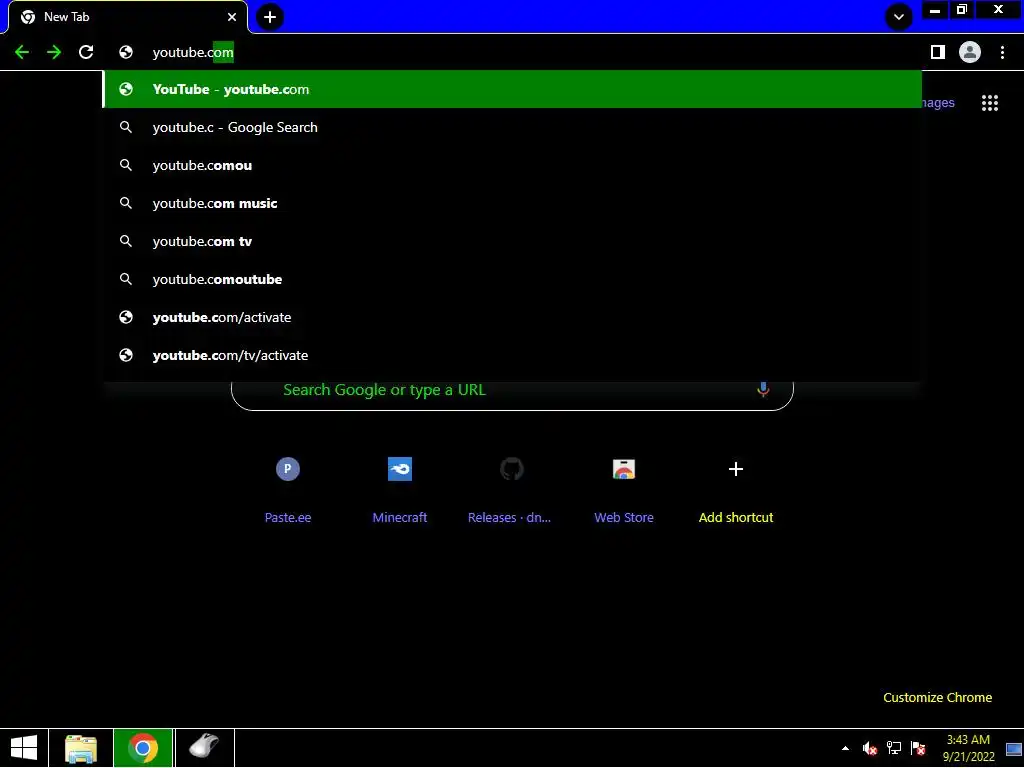The width and height of the screenshot is (1024, 768).
Task: Toggle the side panel icon
Action: point(938,52)
